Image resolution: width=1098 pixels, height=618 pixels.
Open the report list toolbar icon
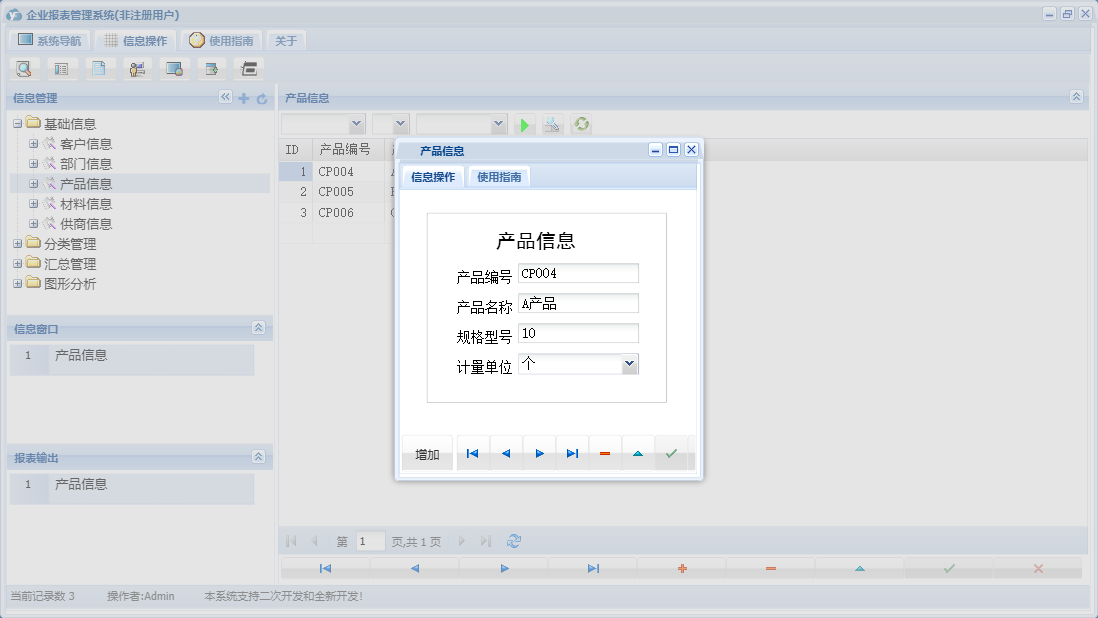pyautogui.click(x=61, y=68)
